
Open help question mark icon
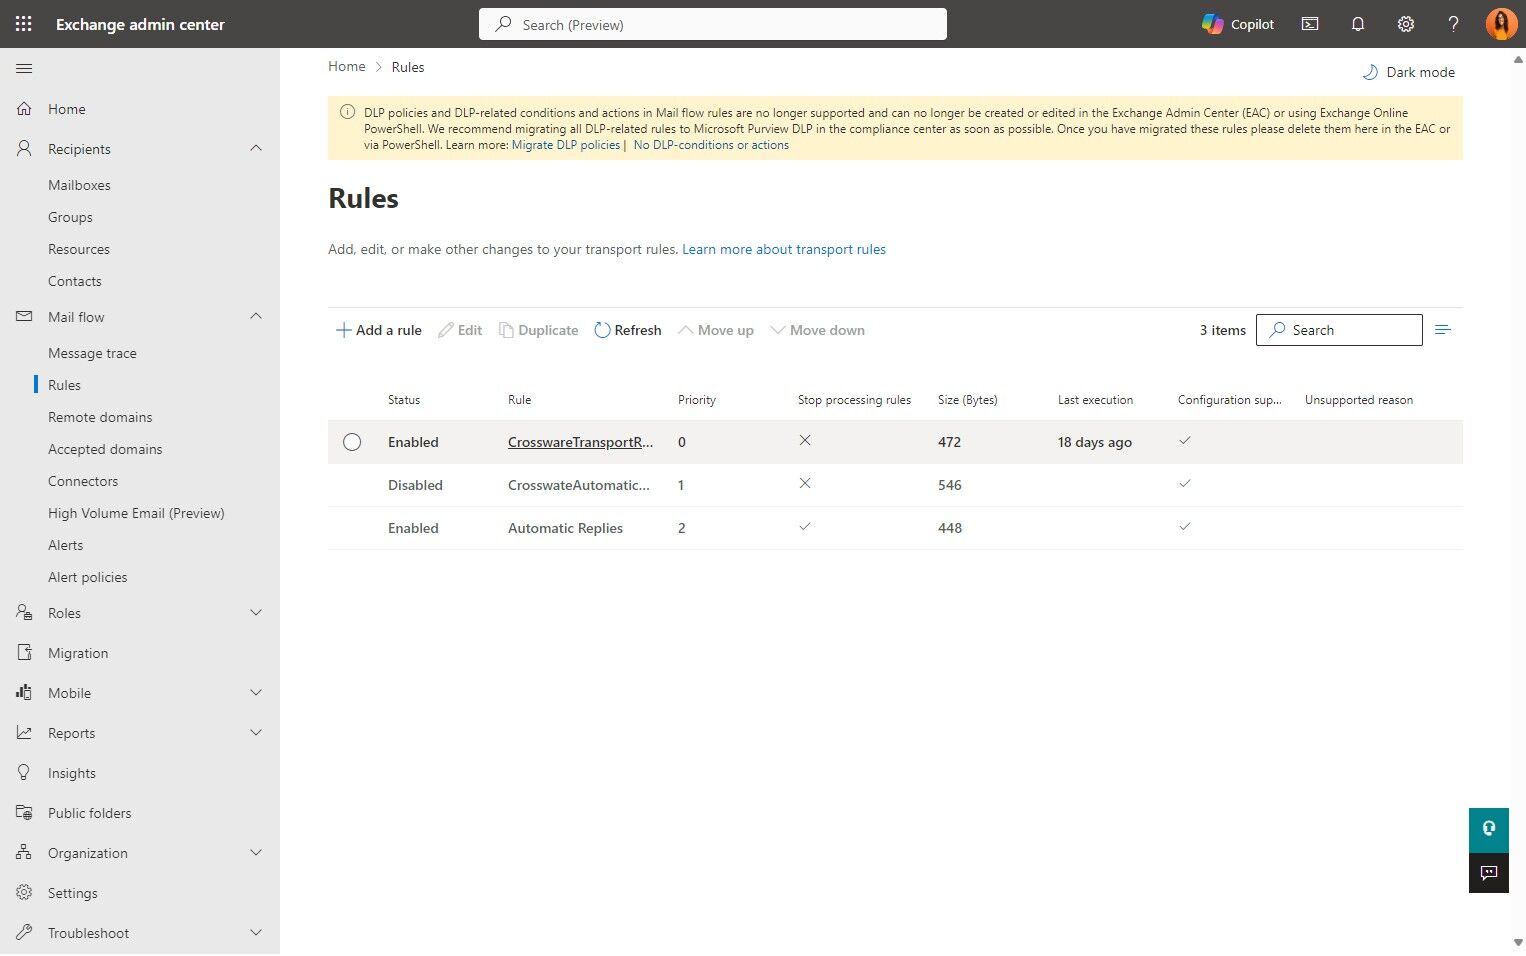[x=1454, y=24]
